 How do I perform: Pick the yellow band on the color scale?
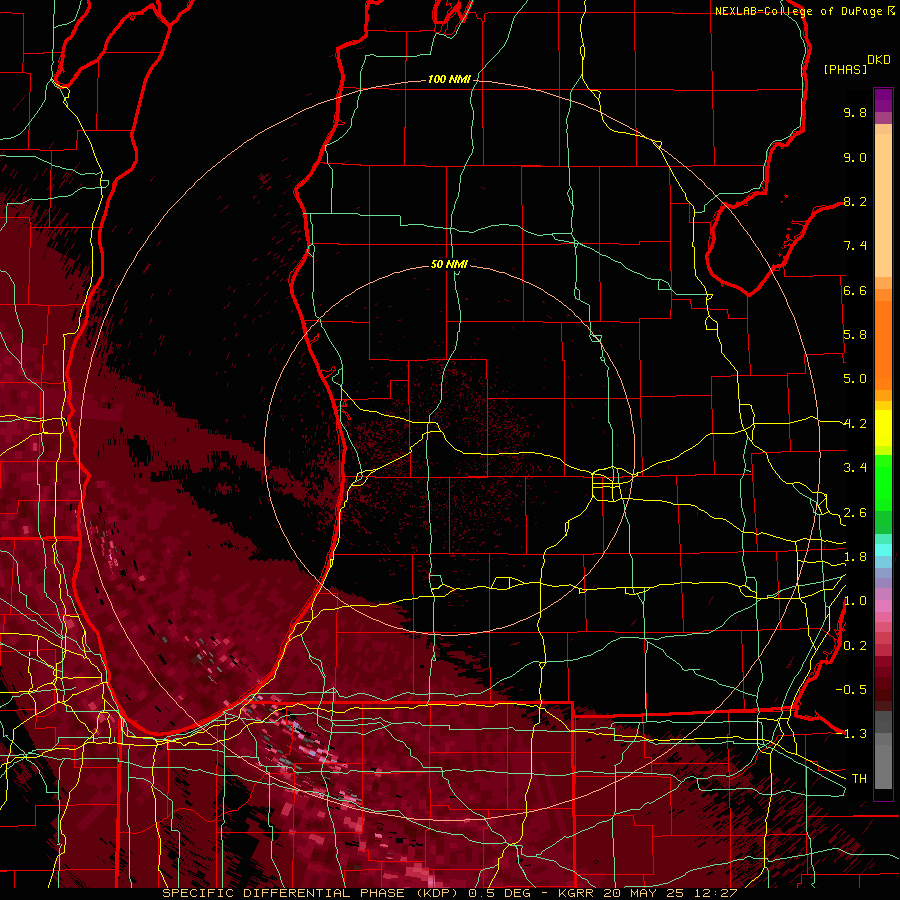point(883,428)
